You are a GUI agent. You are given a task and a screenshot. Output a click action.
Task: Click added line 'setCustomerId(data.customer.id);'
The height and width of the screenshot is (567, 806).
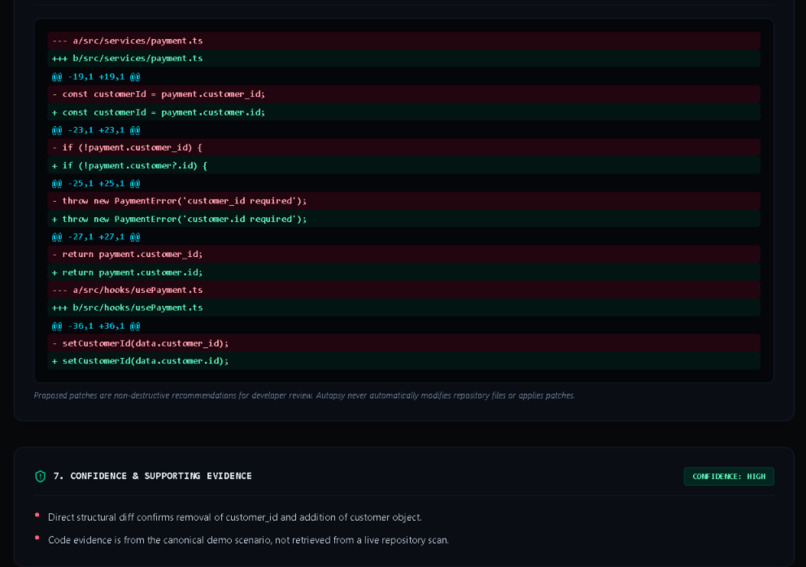(x=404, y=361)
